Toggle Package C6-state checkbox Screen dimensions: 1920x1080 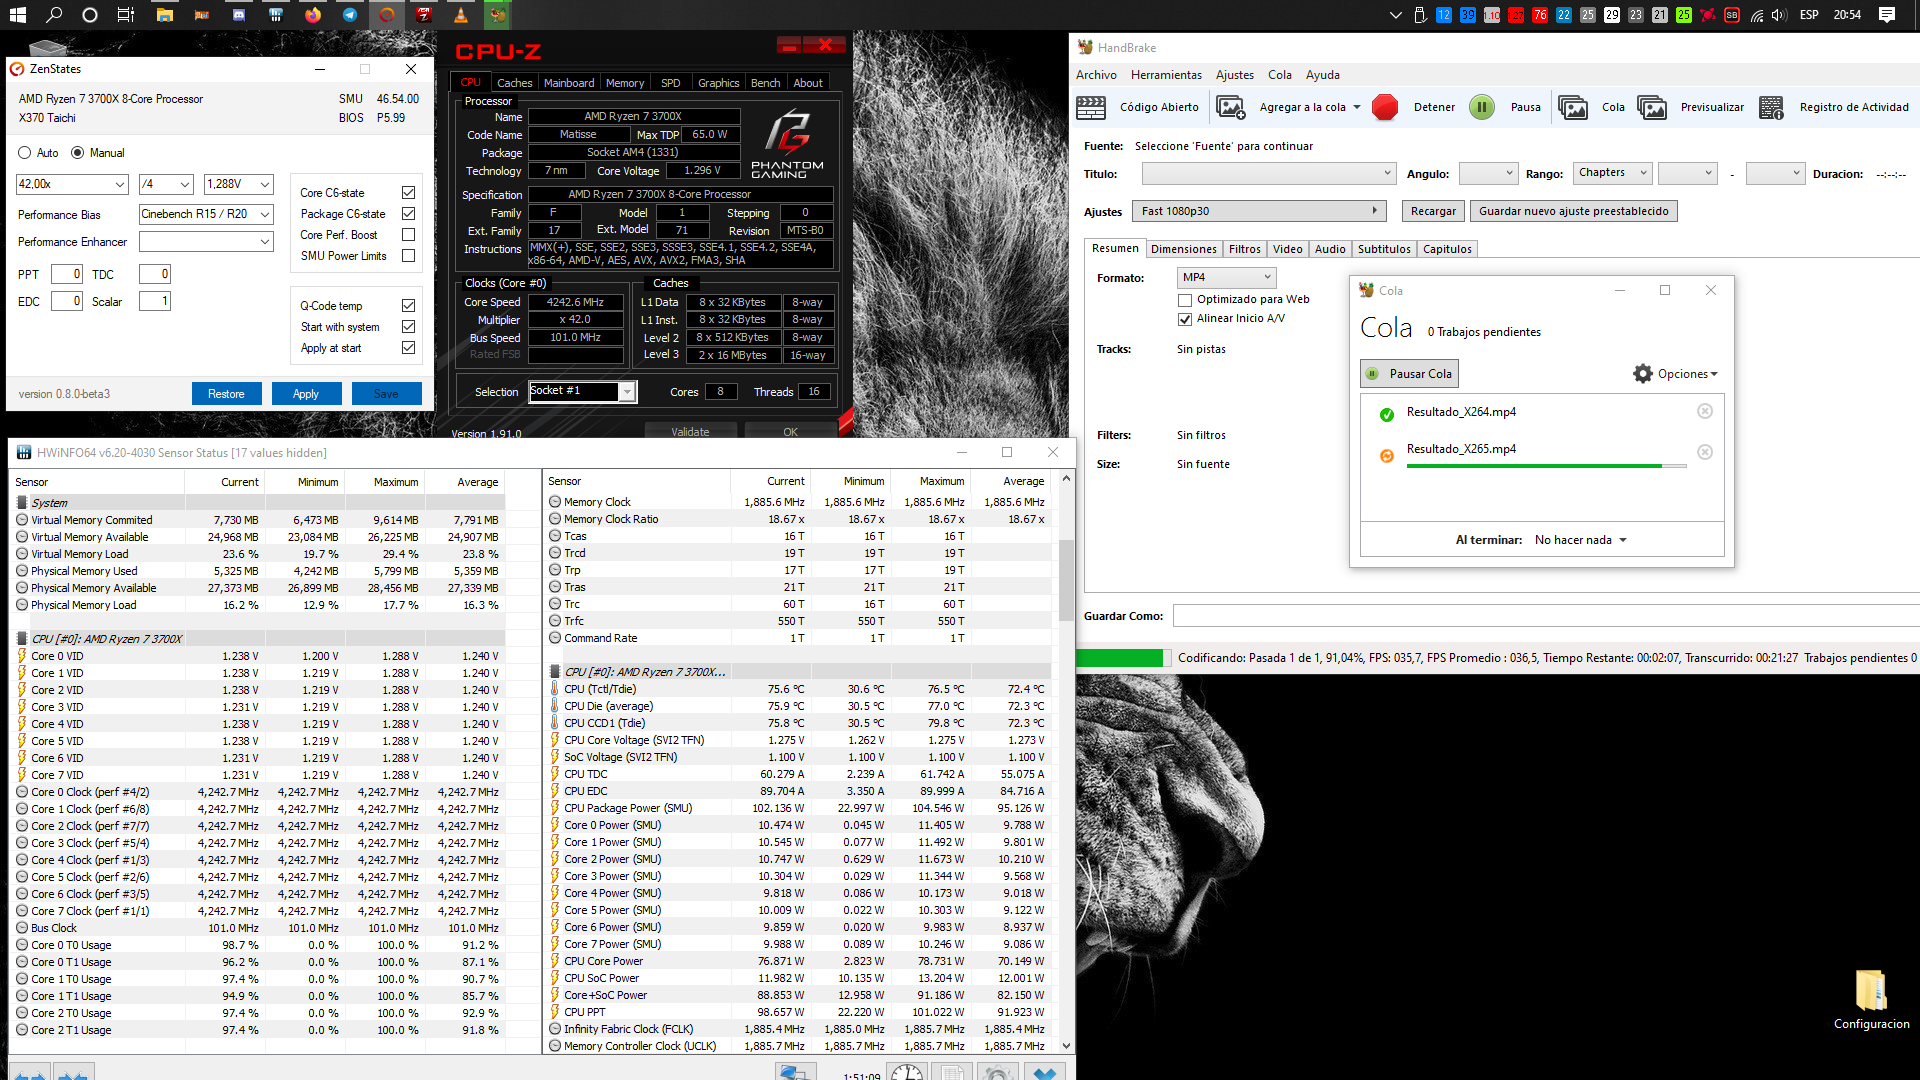(x=408, y=213)
